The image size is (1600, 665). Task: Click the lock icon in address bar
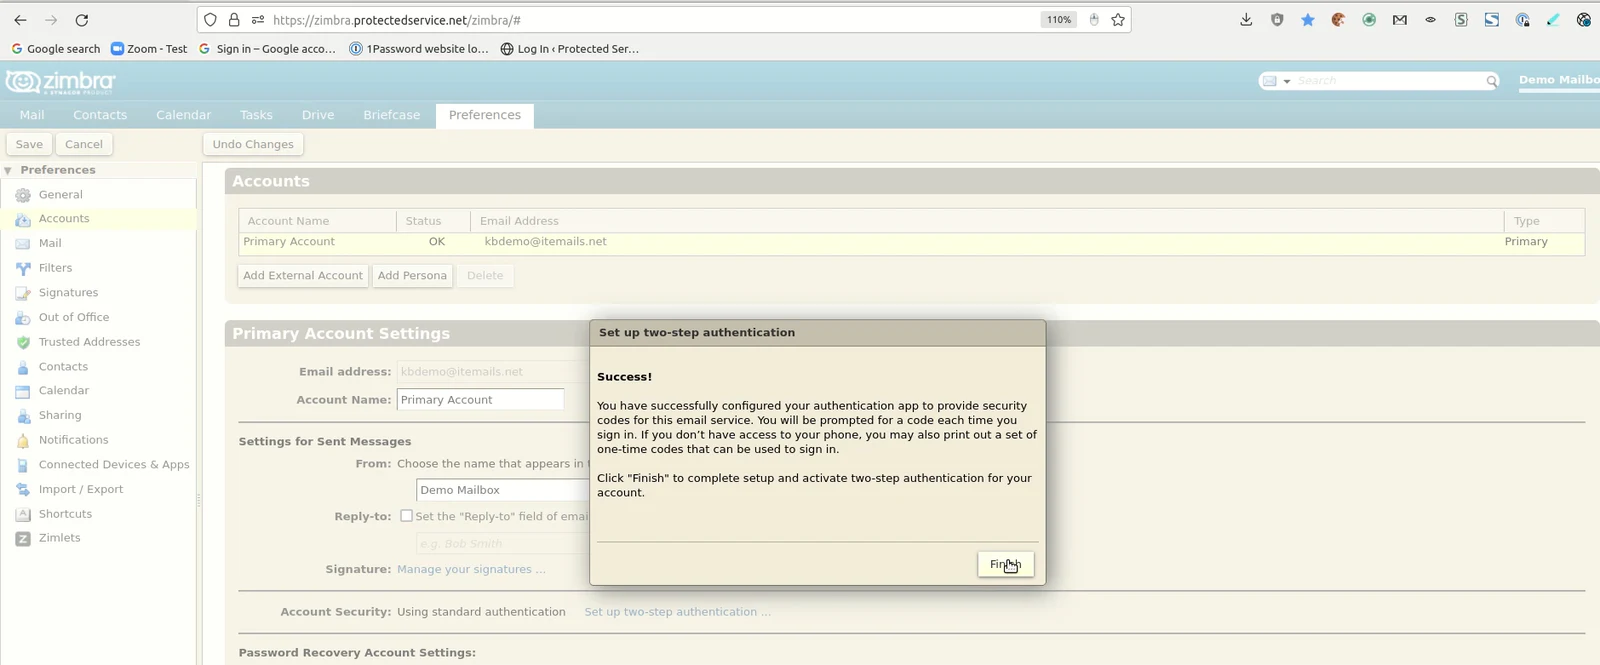click(x=234, y=20)
